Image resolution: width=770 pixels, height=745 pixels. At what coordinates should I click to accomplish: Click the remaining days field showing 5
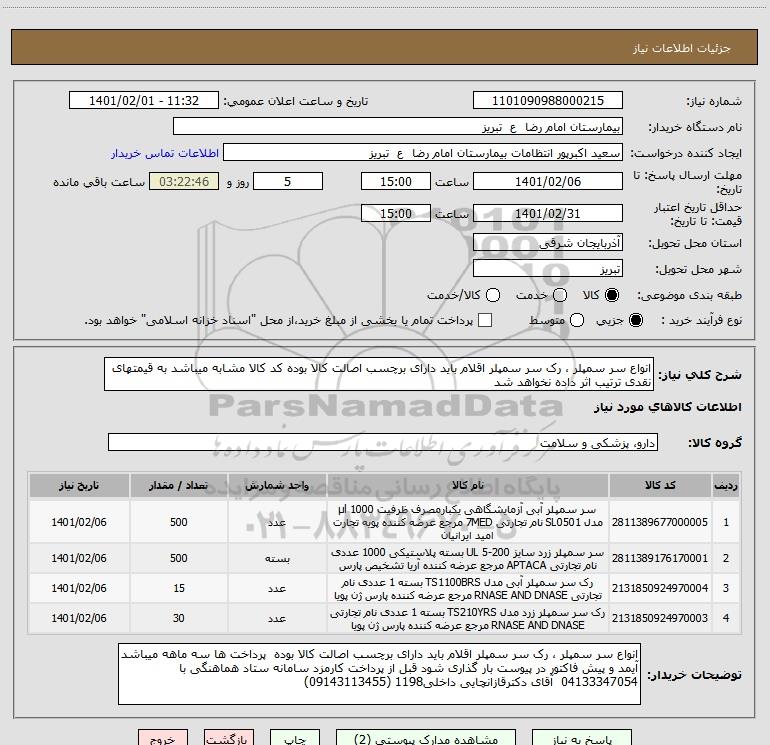288,182
